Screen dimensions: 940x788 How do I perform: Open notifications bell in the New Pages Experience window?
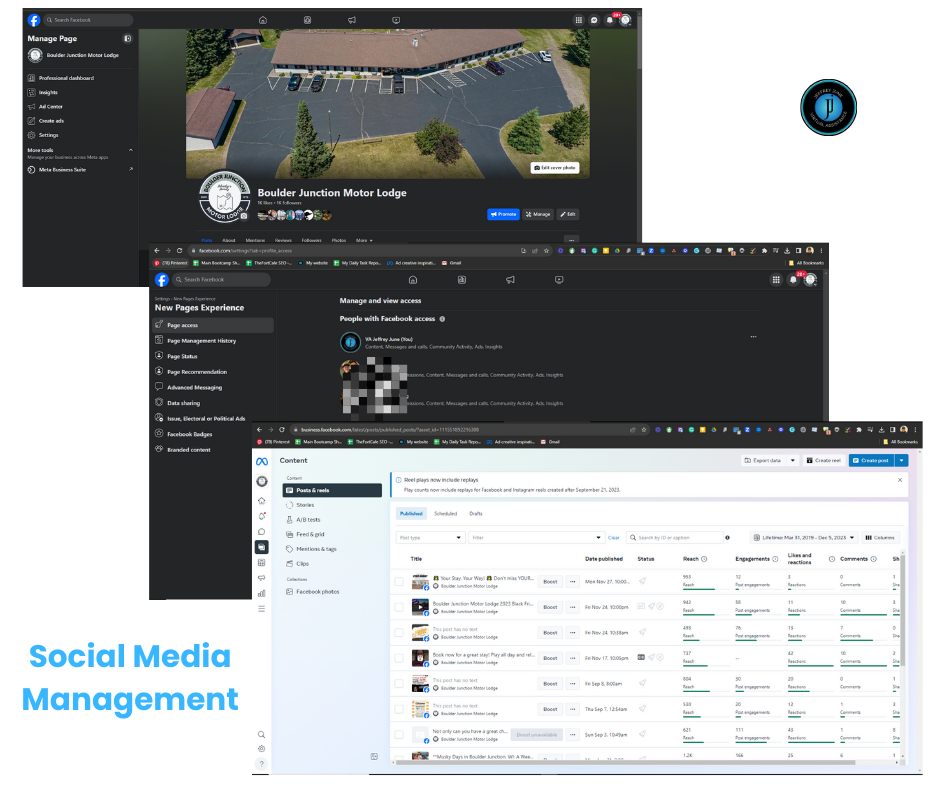(793, 279)
